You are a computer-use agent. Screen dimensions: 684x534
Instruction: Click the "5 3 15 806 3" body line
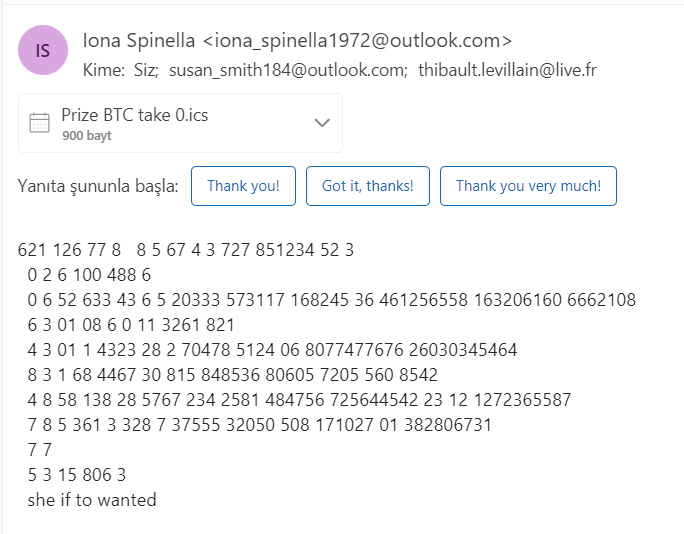(x=78, y=474)
